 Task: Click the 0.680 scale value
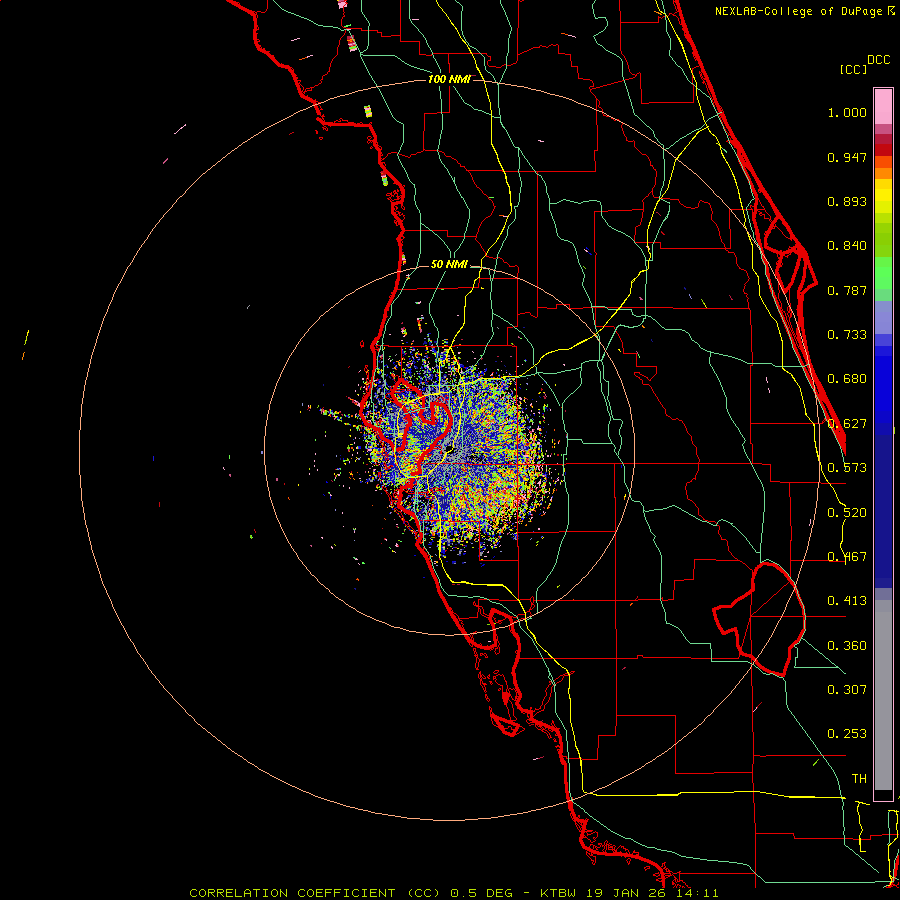pyautogui.click(x=847, y=379)
